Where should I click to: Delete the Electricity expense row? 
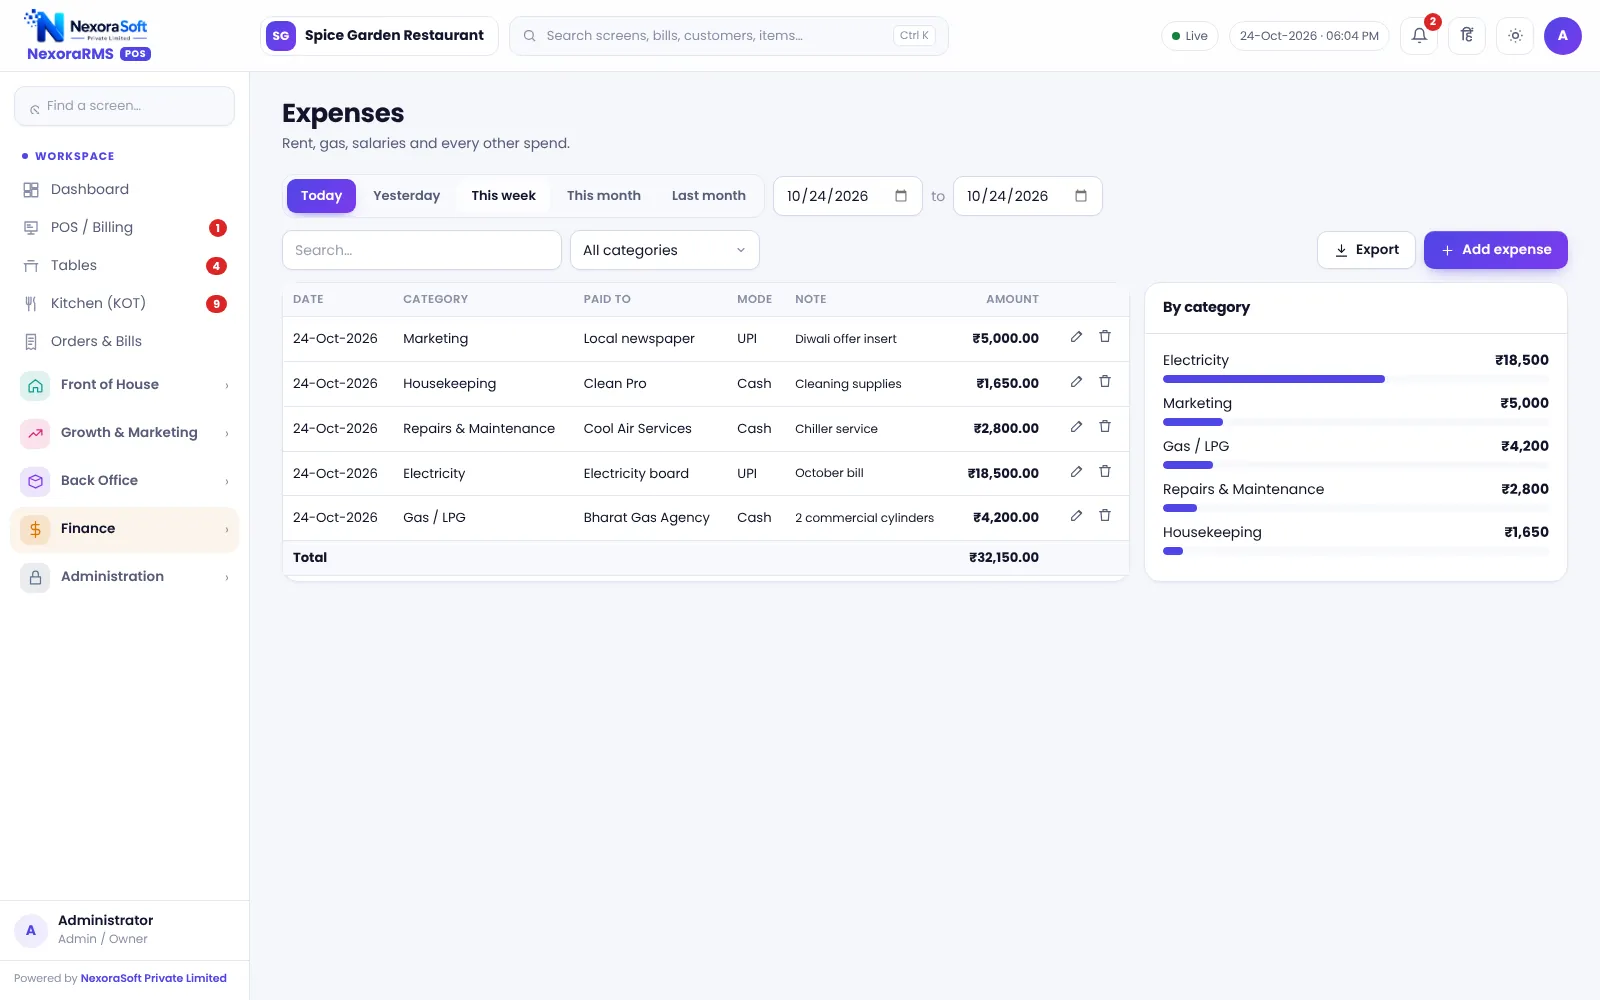click(x=1105, y=472)
